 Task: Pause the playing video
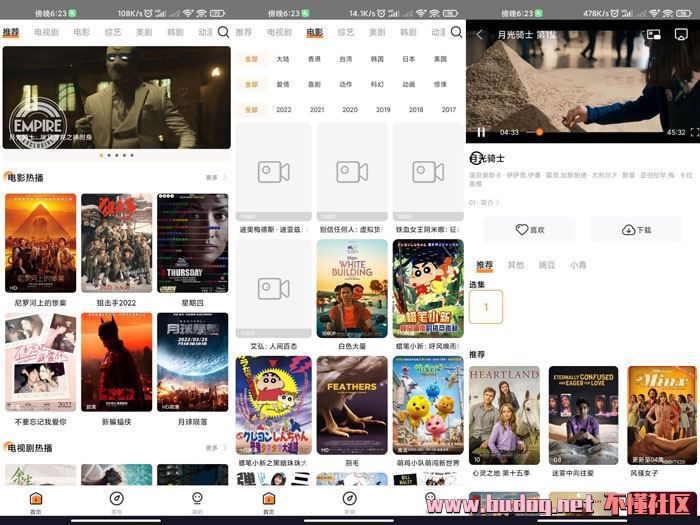(481, 132)
